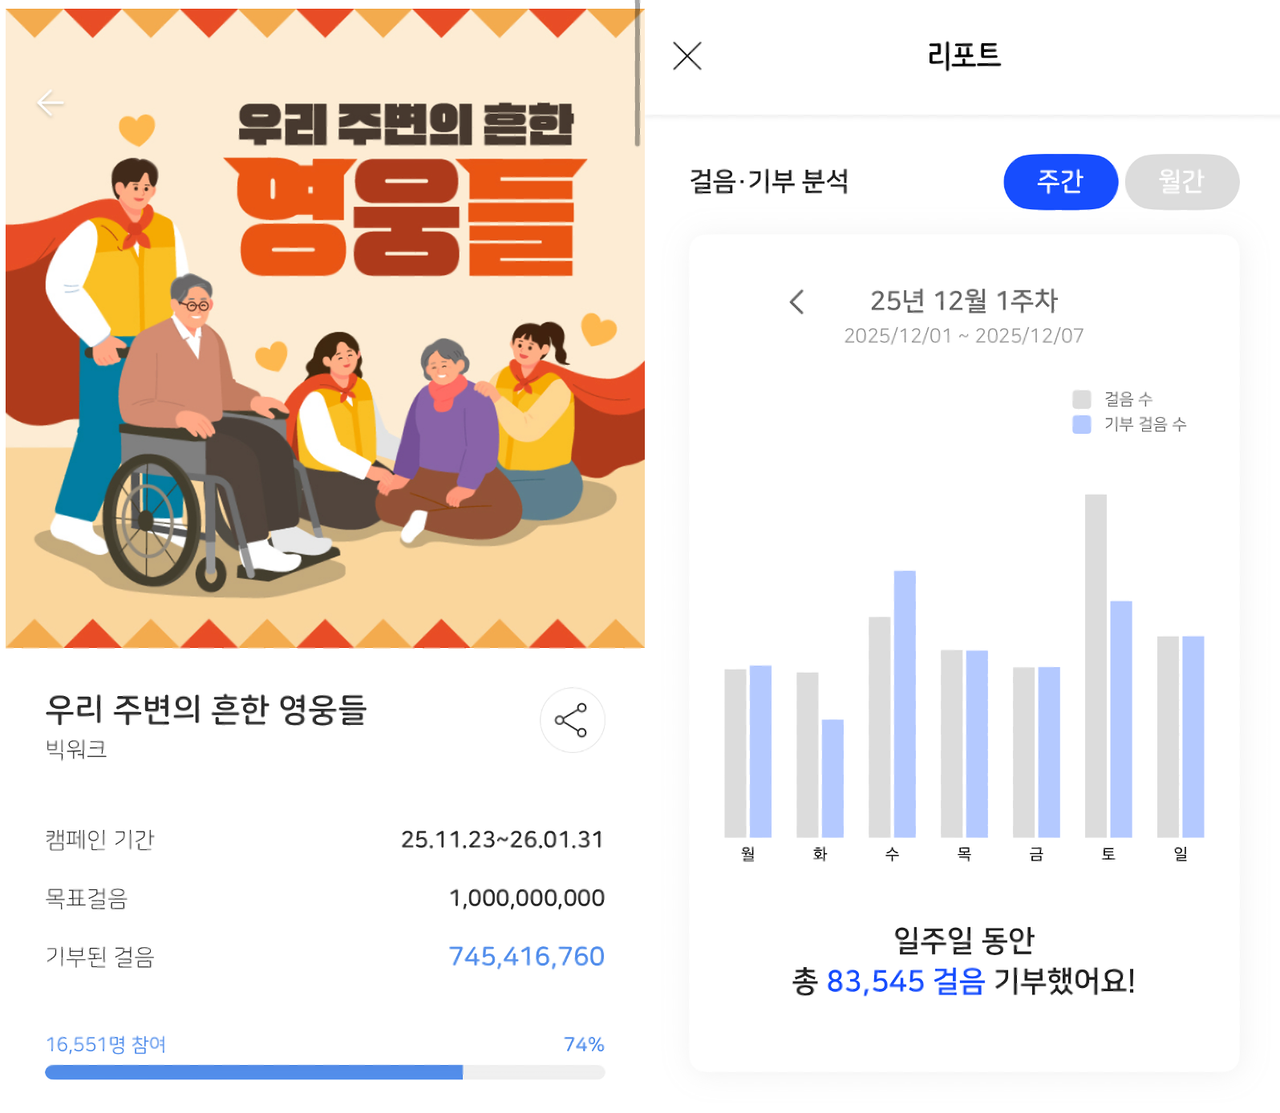Click the 16,551명 참여 participants text
Viewport: 1280px width, 1113px height.
[106, 1044]
